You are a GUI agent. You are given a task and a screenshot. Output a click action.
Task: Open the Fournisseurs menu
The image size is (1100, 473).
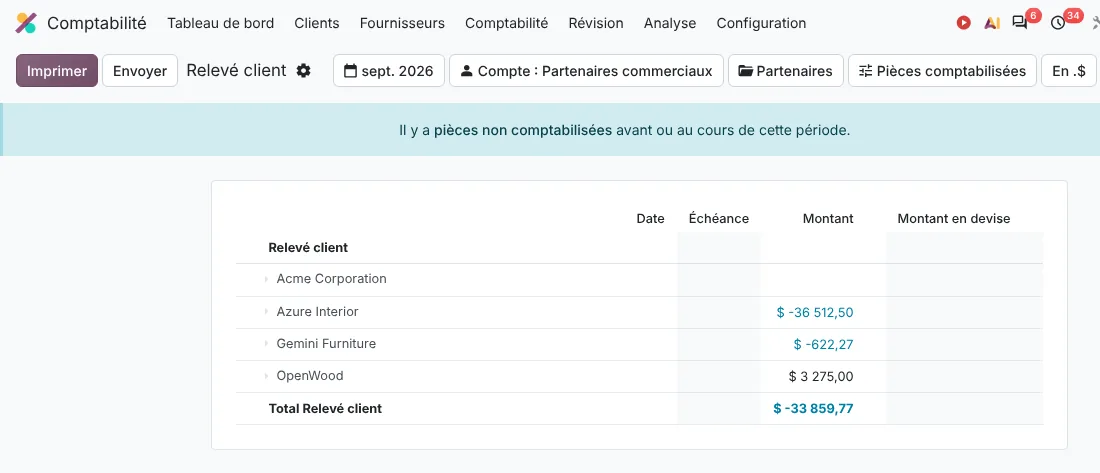(x=402, y=23)
